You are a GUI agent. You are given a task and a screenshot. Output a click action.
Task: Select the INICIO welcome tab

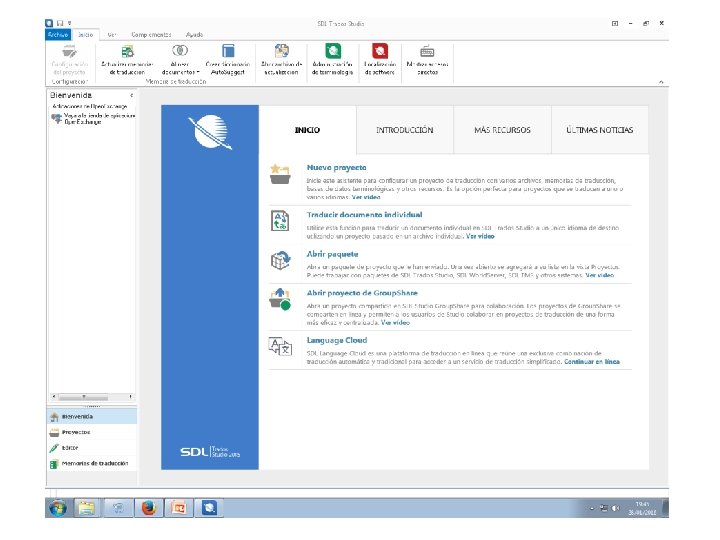click(308, 130)
